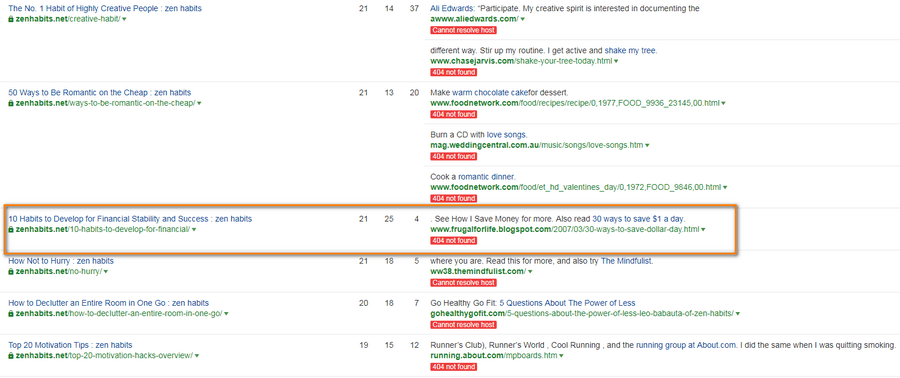The width and height of the screenshot is (900, 378).
Task: Open frugalforlife.blogspot.com 30-ways-to-save URL
Action: click(x=564, y=229)
